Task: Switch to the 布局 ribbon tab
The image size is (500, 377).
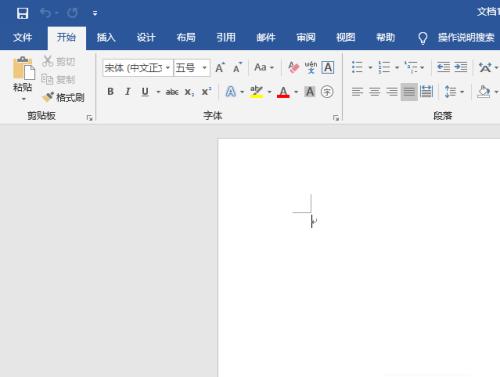Action: click(186, 37)
